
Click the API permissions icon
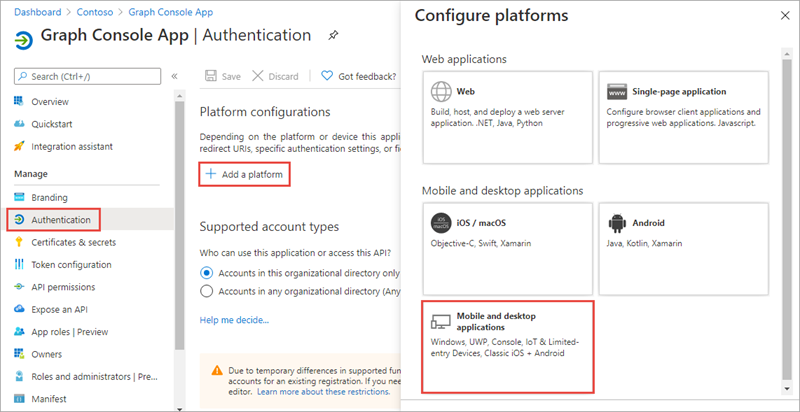tap(19, 287)
